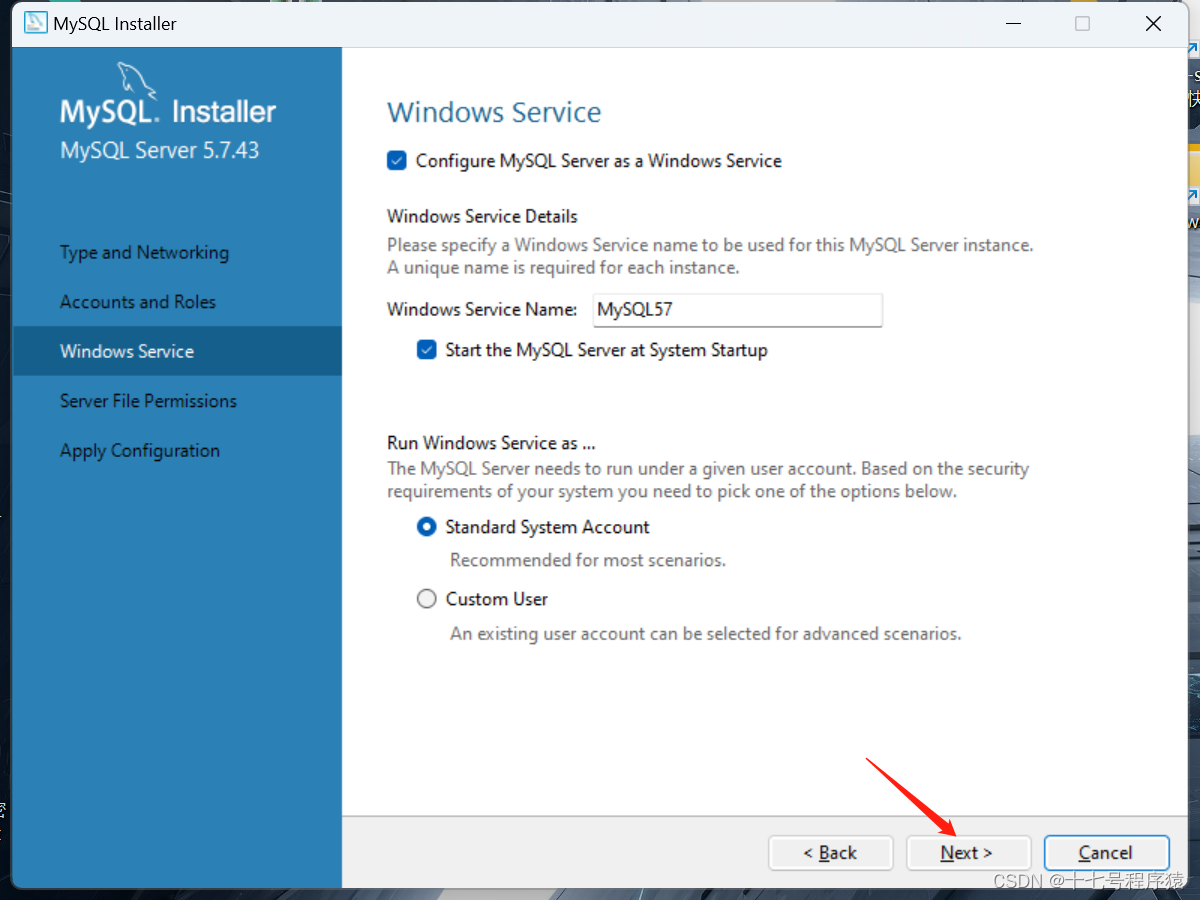Screen dimensions: 1200x900
Task: Close the MySQL Installer window
Action: pos(1153,24)
